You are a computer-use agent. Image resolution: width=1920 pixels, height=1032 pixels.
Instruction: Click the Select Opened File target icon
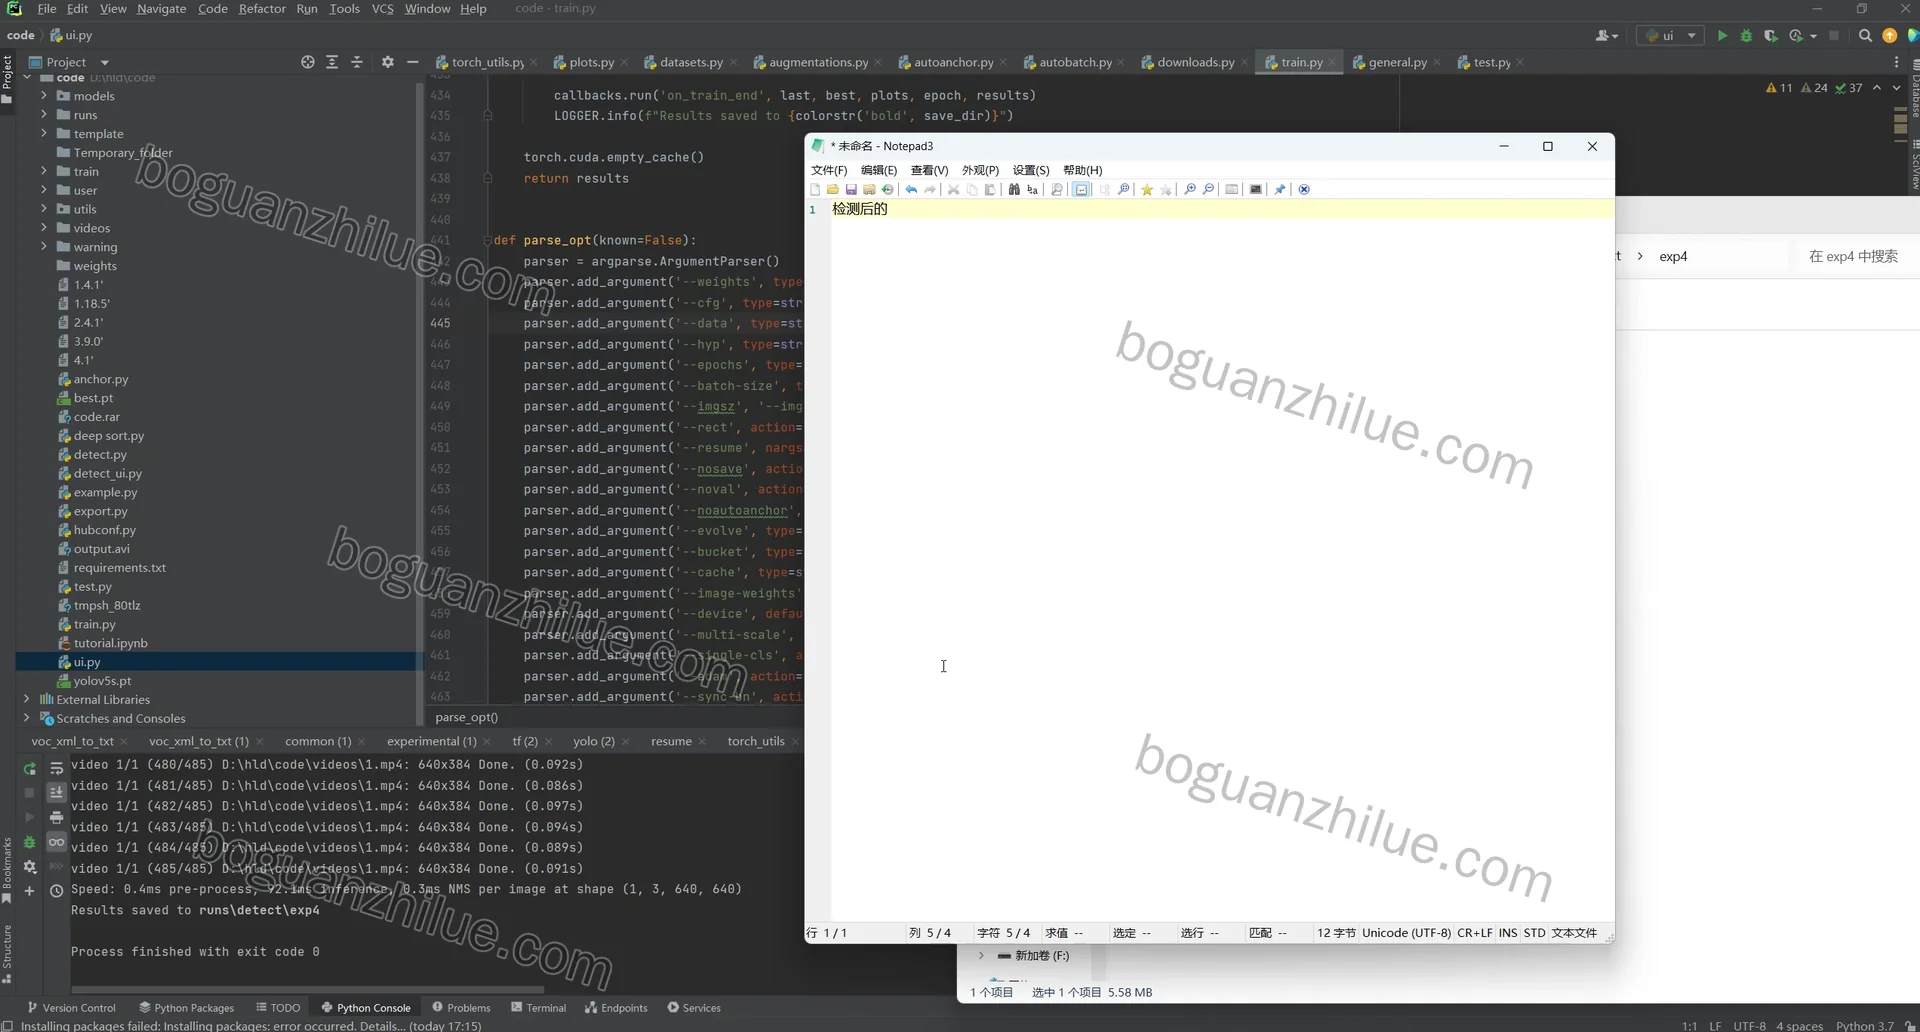(308, 62)
